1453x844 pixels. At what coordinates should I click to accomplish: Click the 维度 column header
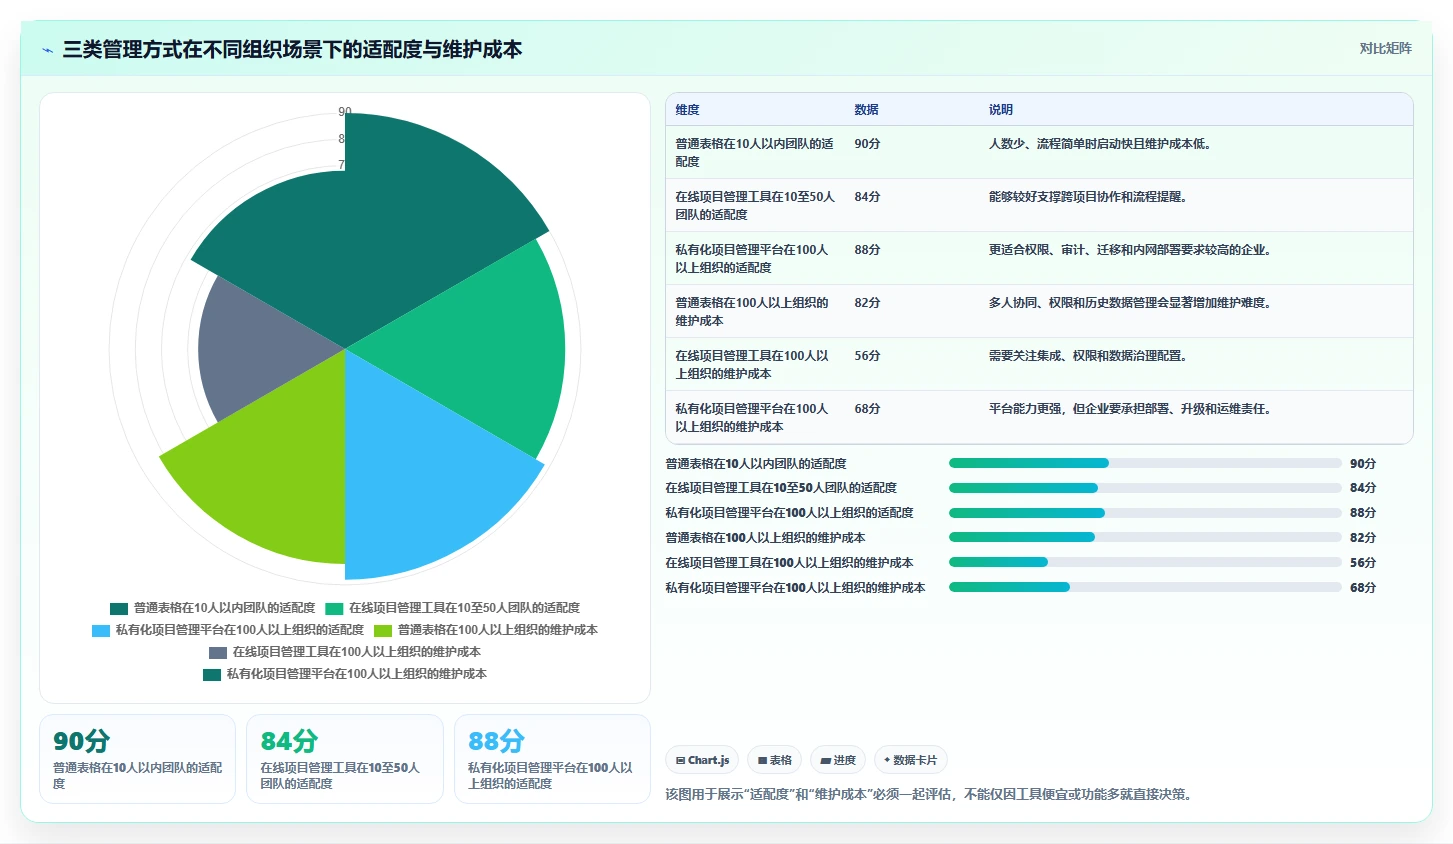[687, 110]
